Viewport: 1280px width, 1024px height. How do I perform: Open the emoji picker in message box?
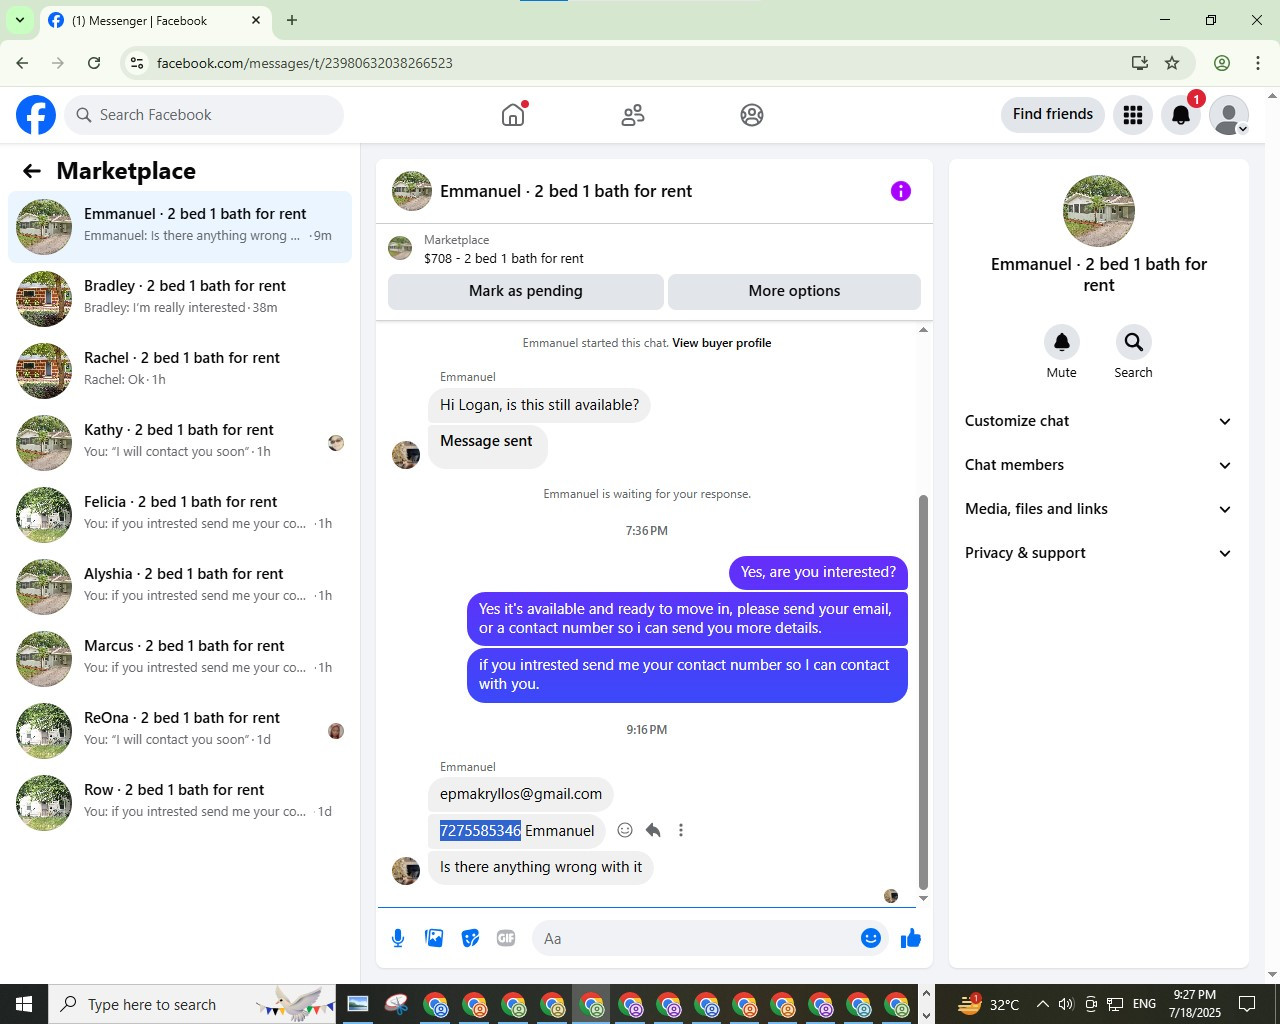tap(871, 938)
